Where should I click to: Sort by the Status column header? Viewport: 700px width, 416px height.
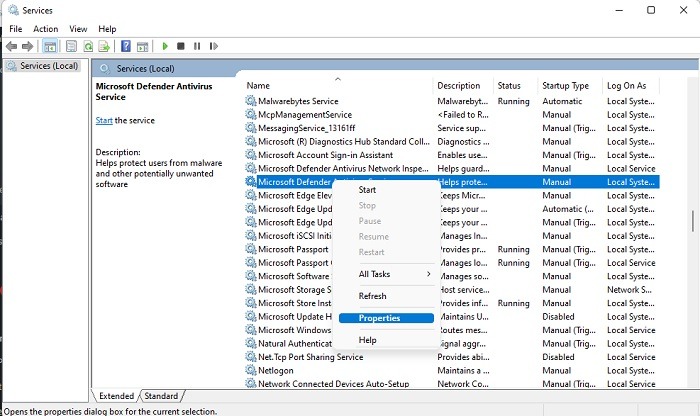click(515, 86)
